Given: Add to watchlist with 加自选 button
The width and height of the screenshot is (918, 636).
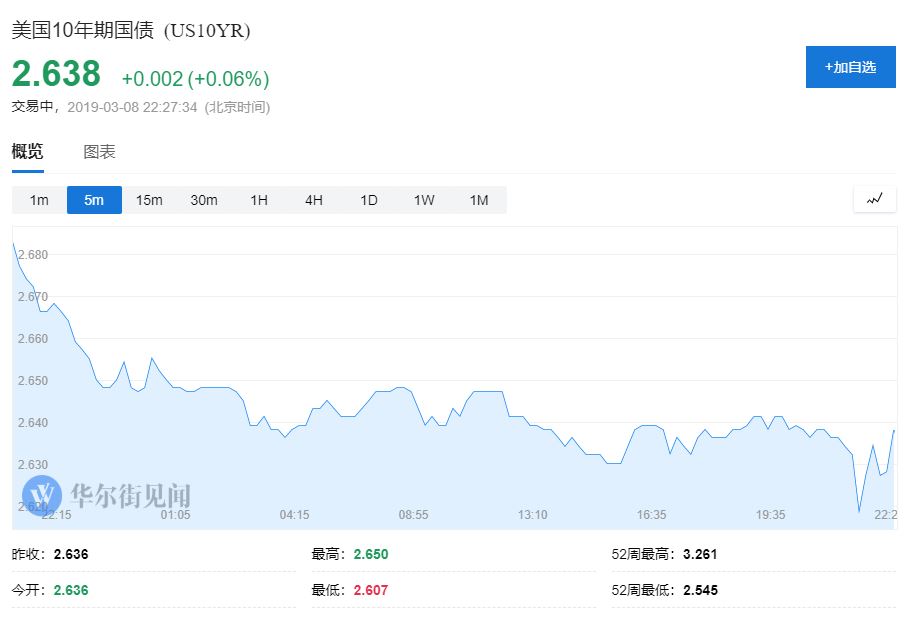Looking at the screenshot, I should click(x=850, y=67).
